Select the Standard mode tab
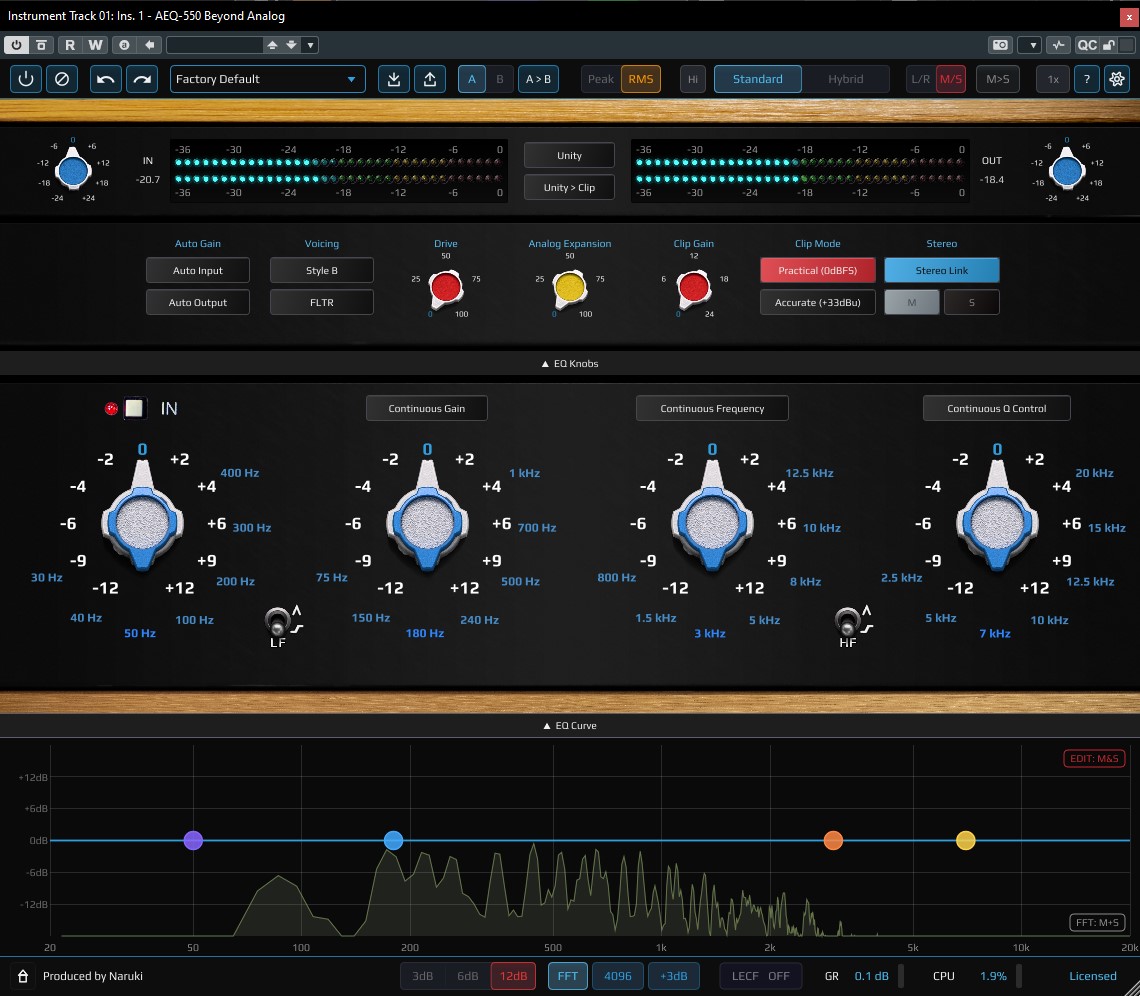1140x996 pixels. click(758, 79)
